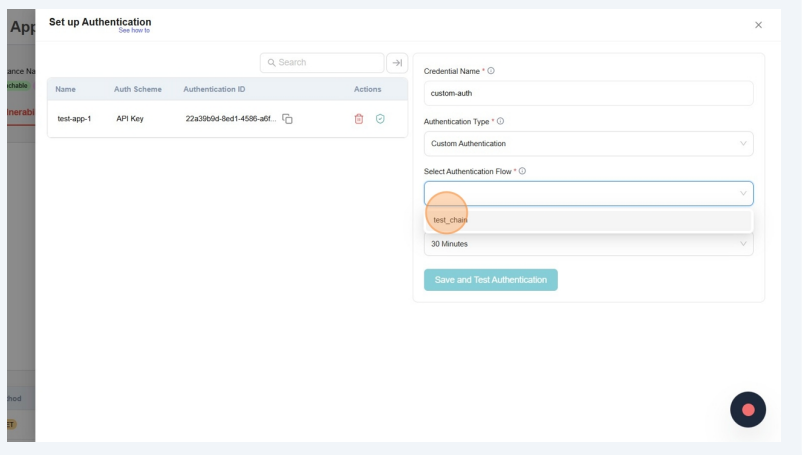Click Save and Test Authentication
Viewport: 802px width, 455px height.
coord(491,280)
